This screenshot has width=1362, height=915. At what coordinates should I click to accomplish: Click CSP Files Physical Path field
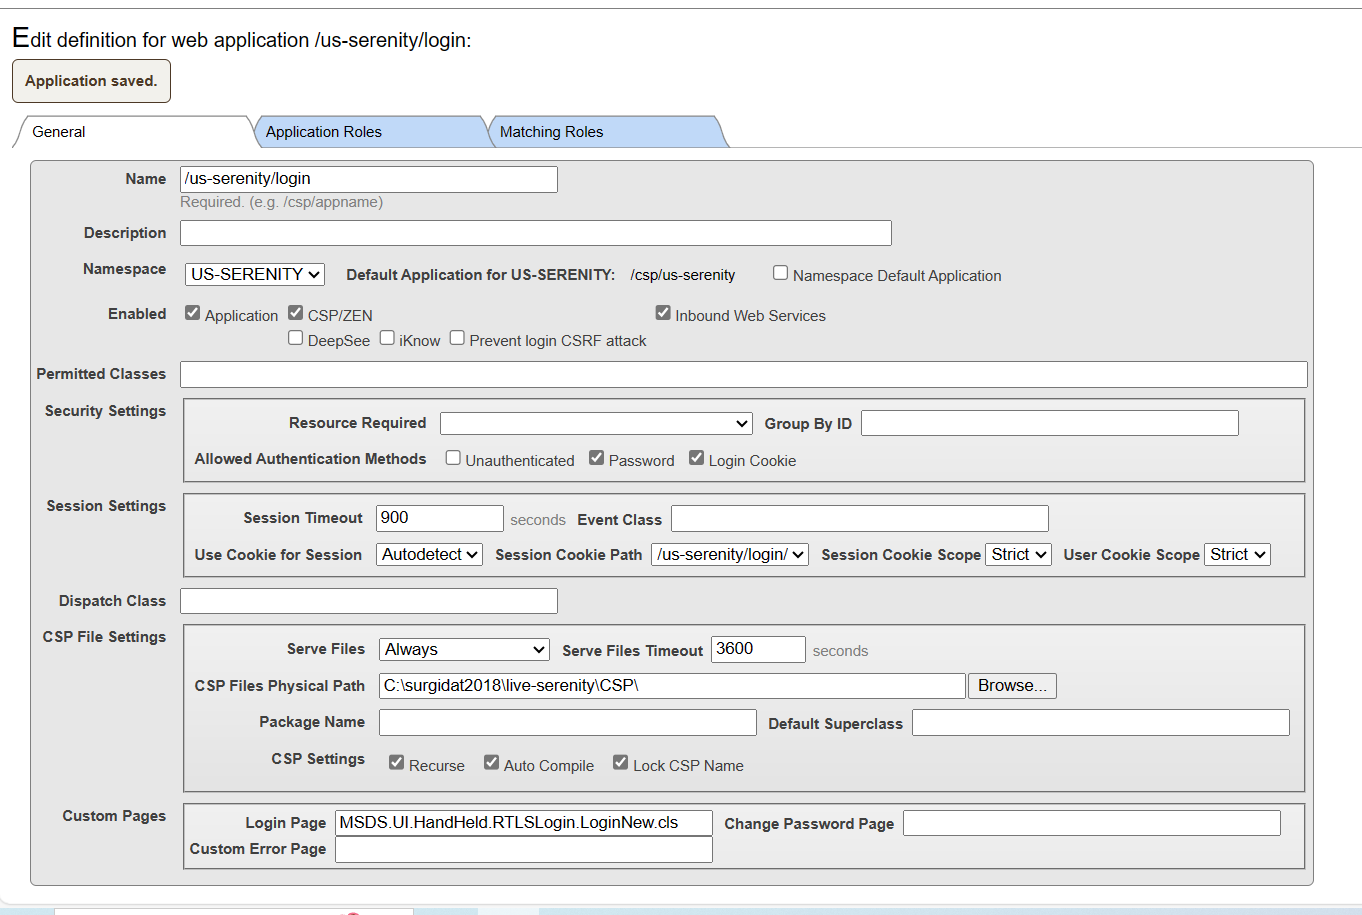[x=673, y=686]
